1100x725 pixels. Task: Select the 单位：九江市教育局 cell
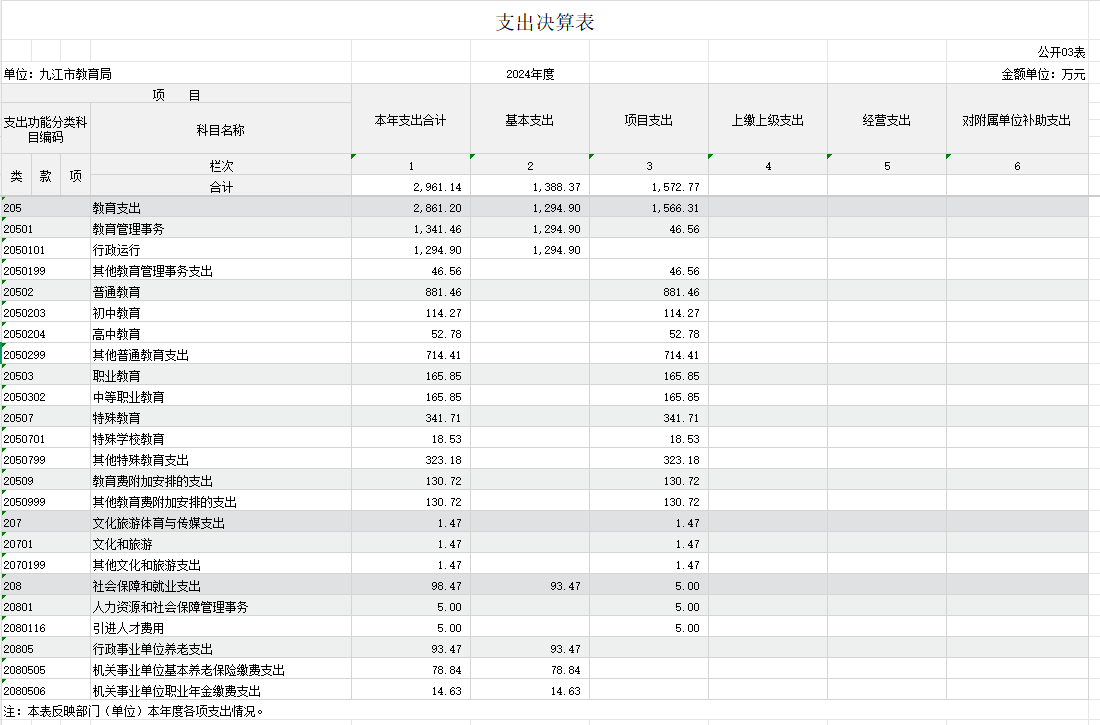pyautogui.click(x=58, y=74)
